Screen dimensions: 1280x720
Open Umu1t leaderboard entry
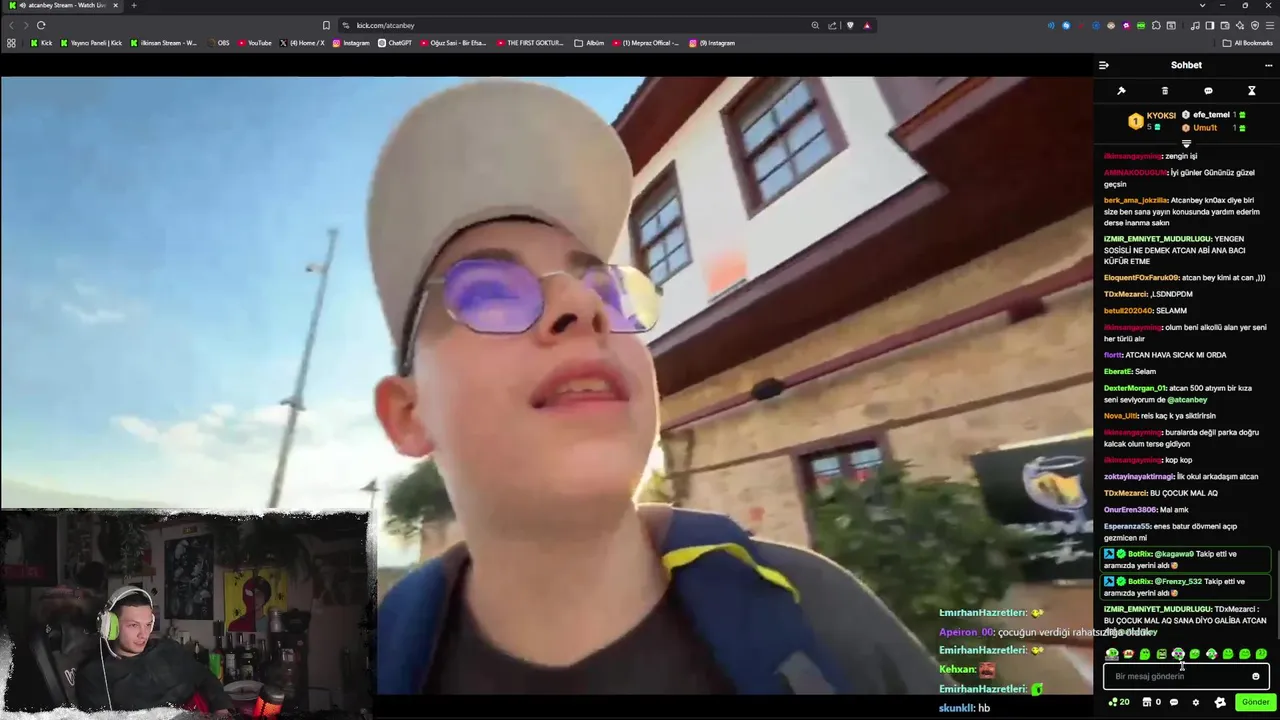click(1213, 128)
